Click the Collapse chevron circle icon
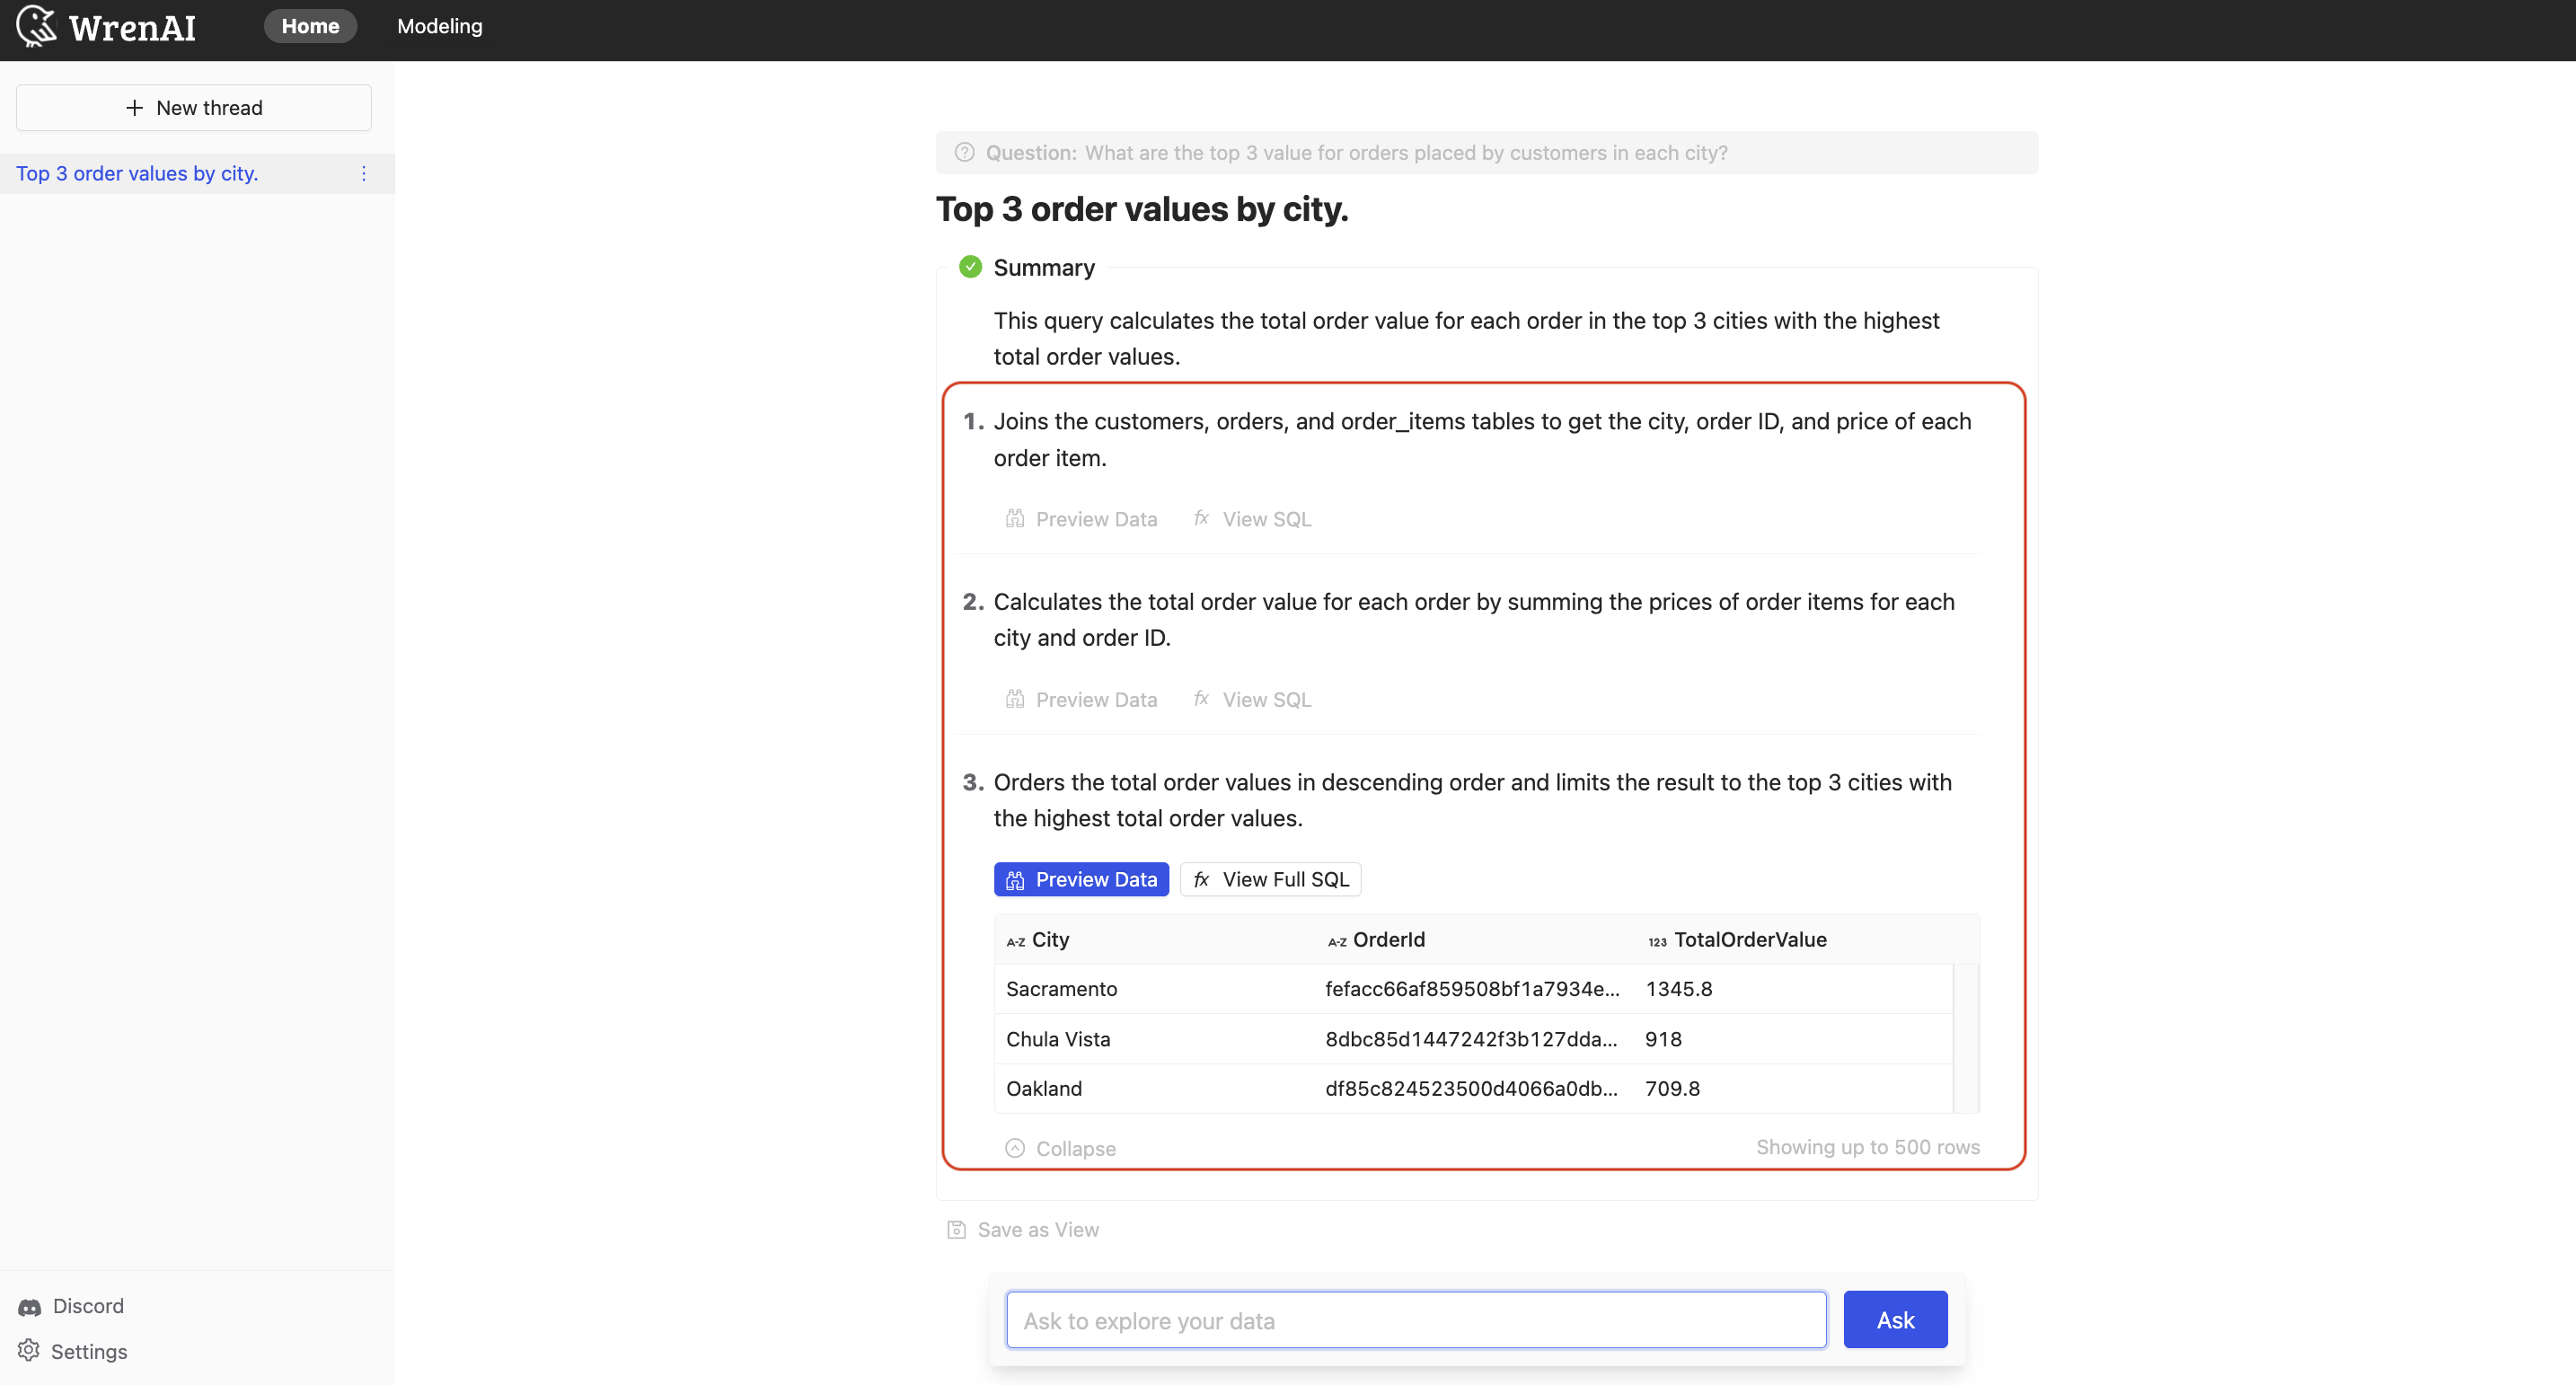Viewport: 2576px width, 1385px height. [1015, 1147]
